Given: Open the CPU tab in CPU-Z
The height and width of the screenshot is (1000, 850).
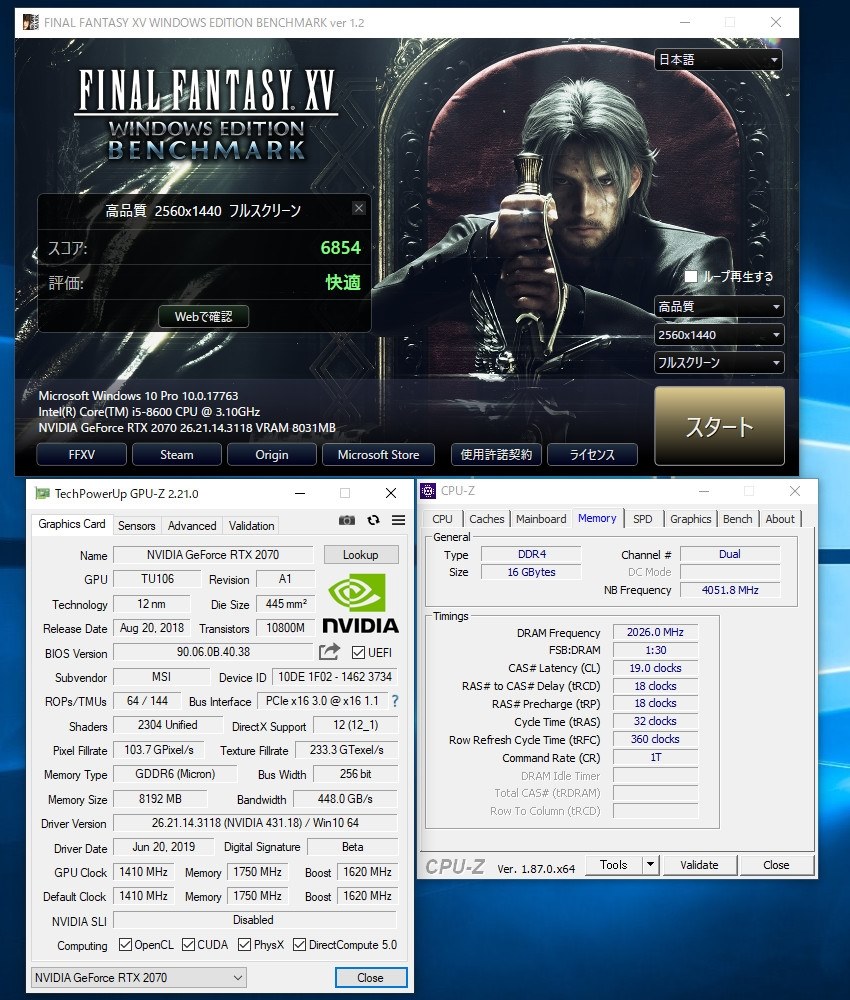Looking at the screenshot, I should (x=442, y=518).
